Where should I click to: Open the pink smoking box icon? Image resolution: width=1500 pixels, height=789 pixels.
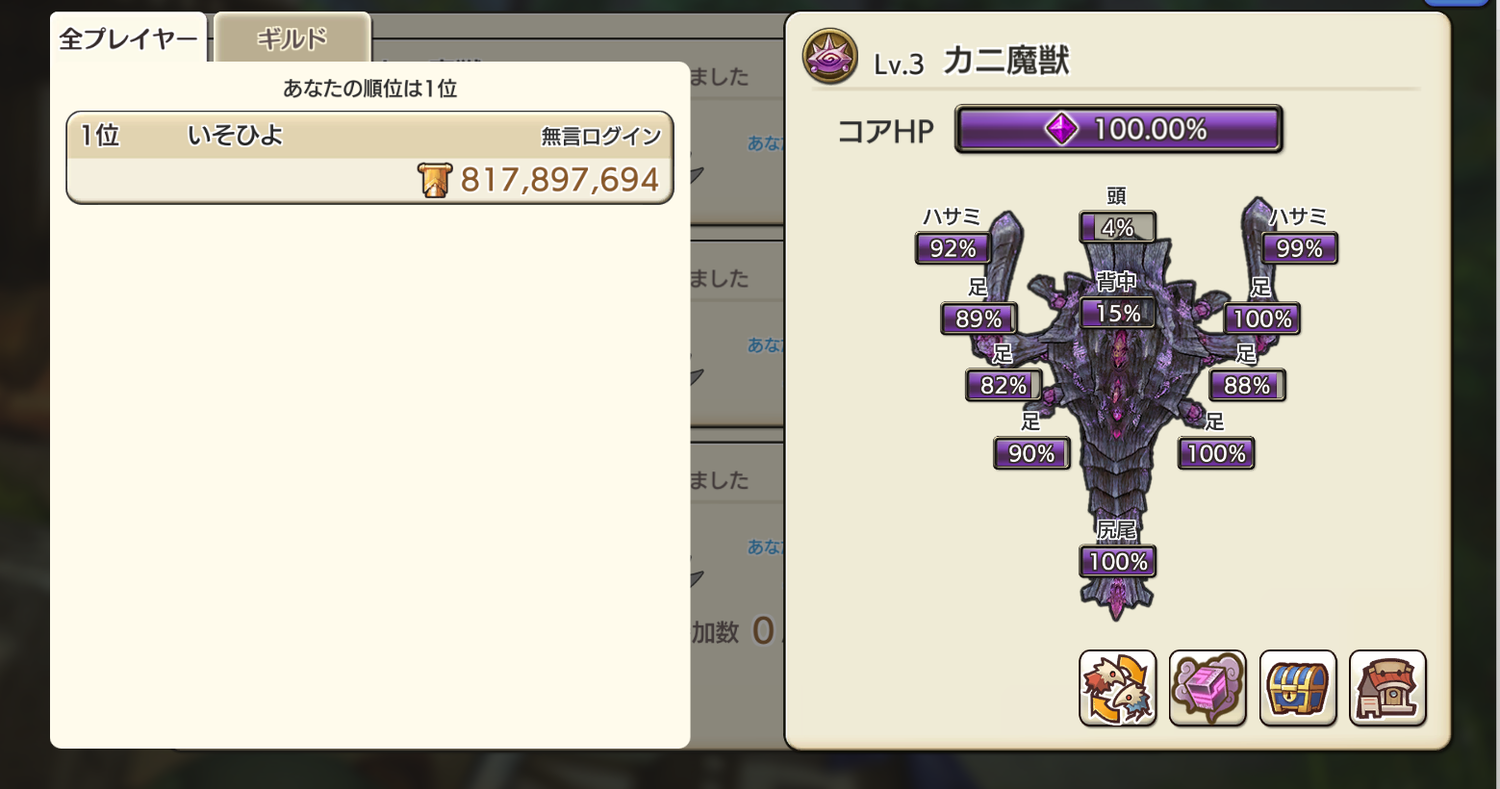point(1207,687)
